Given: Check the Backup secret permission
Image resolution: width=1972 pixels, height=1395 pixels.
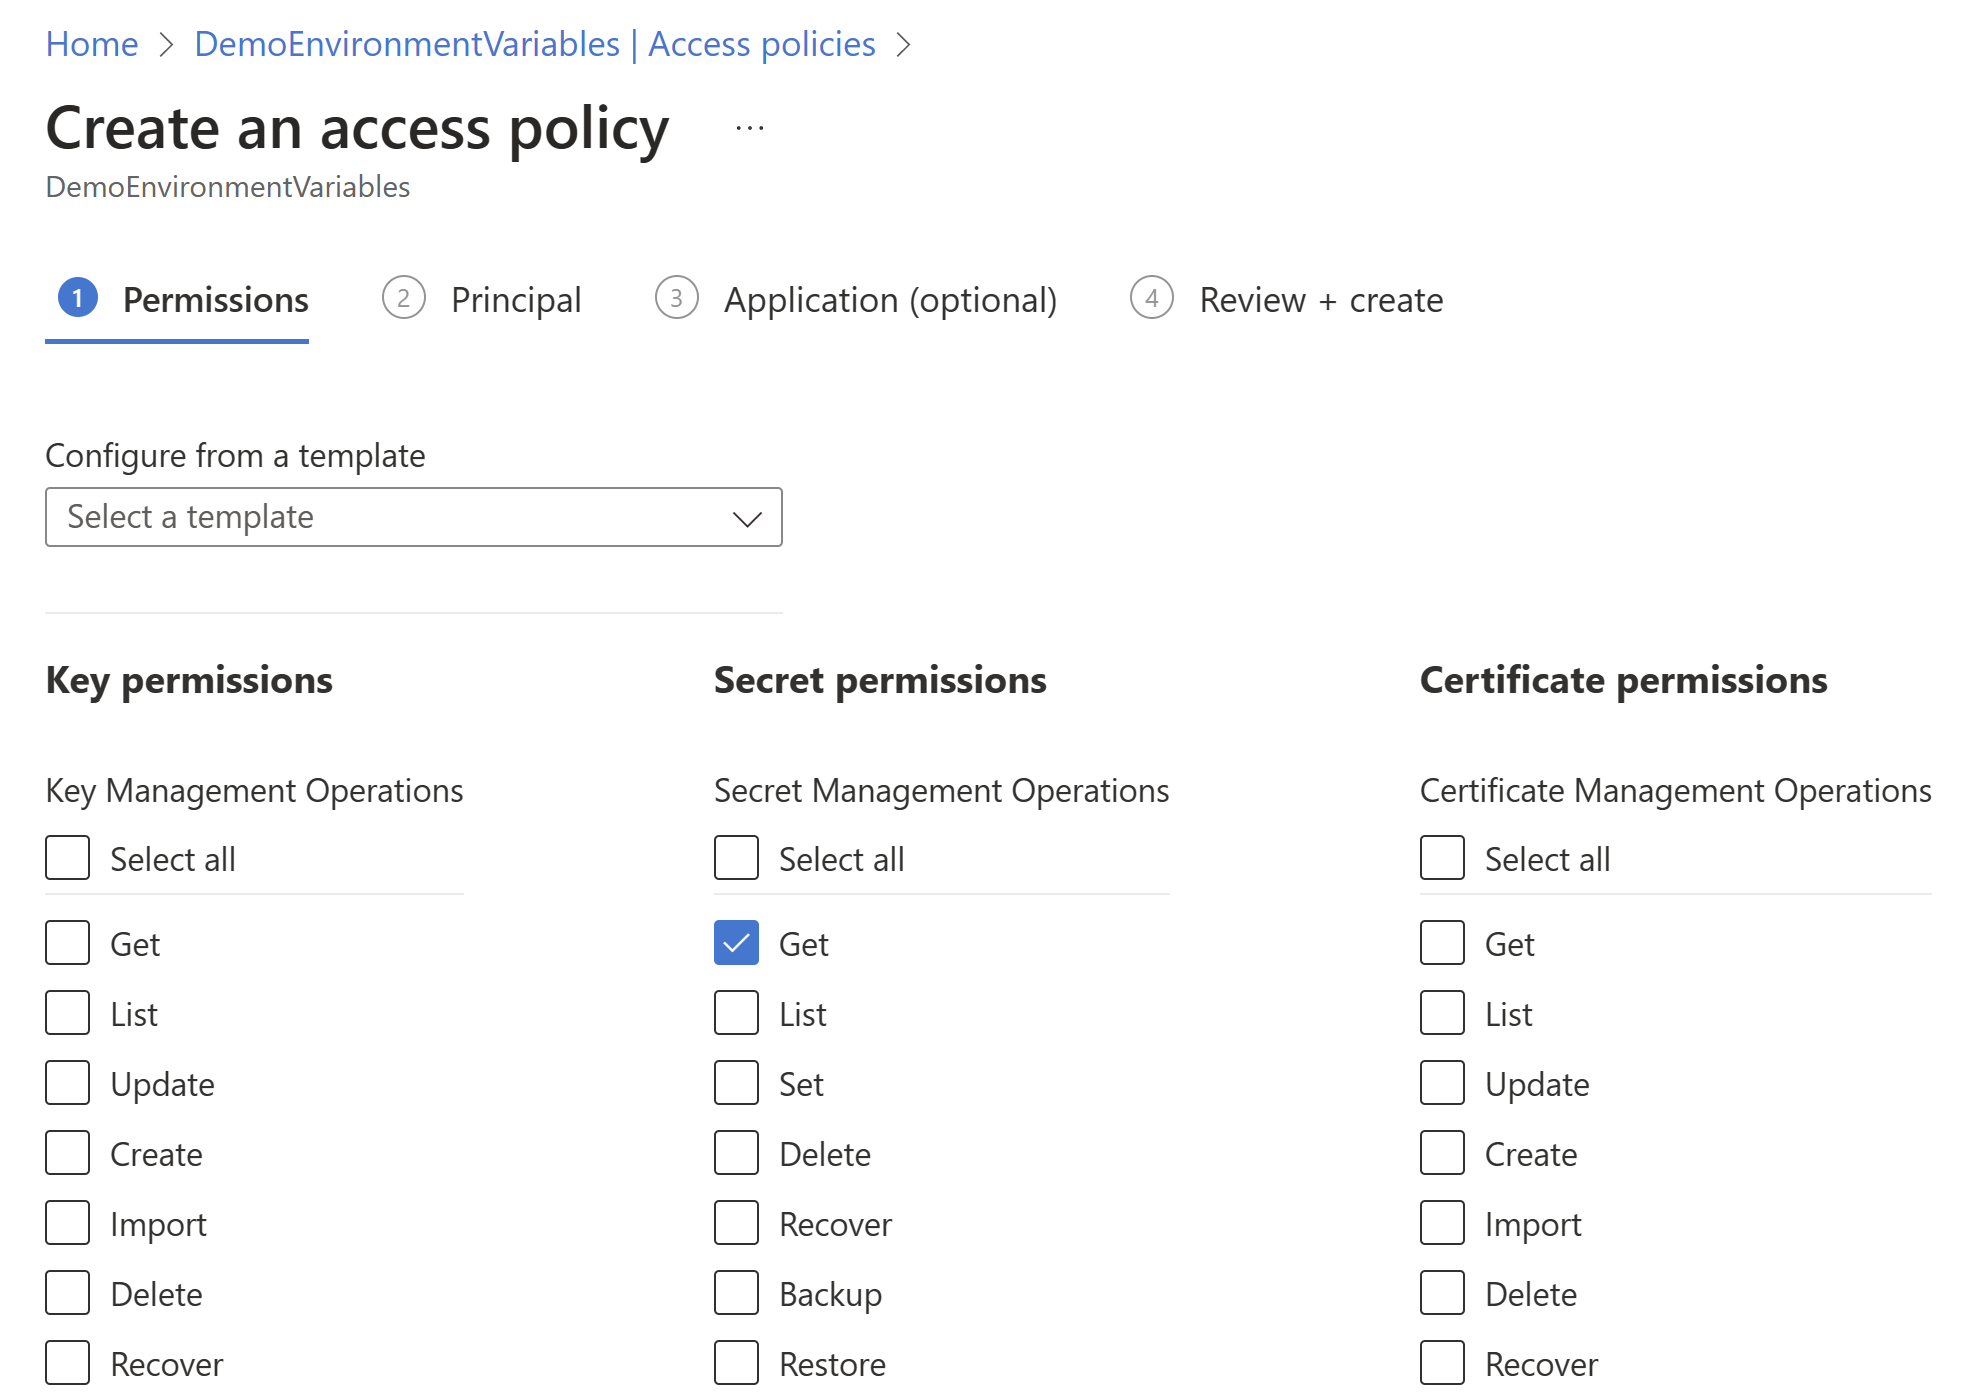Looking at the screenshot, I should tap(736, 1293).
